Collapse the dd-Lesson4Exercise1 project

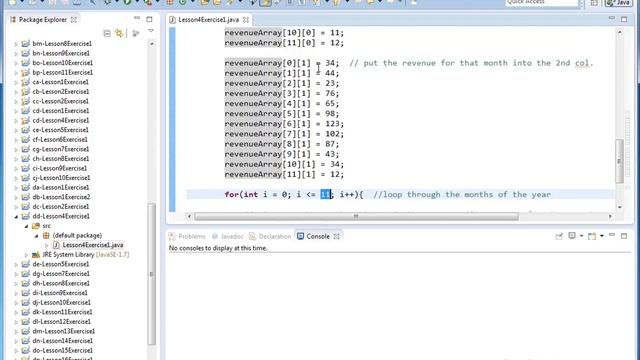[x=16, y=216]
